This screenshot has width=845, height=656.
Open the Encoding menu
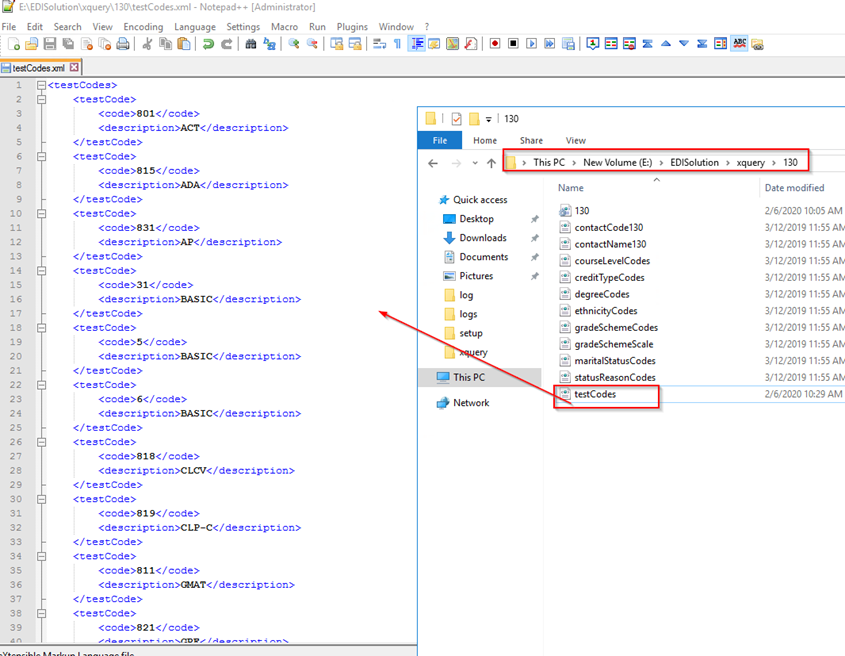coord(143,26)
